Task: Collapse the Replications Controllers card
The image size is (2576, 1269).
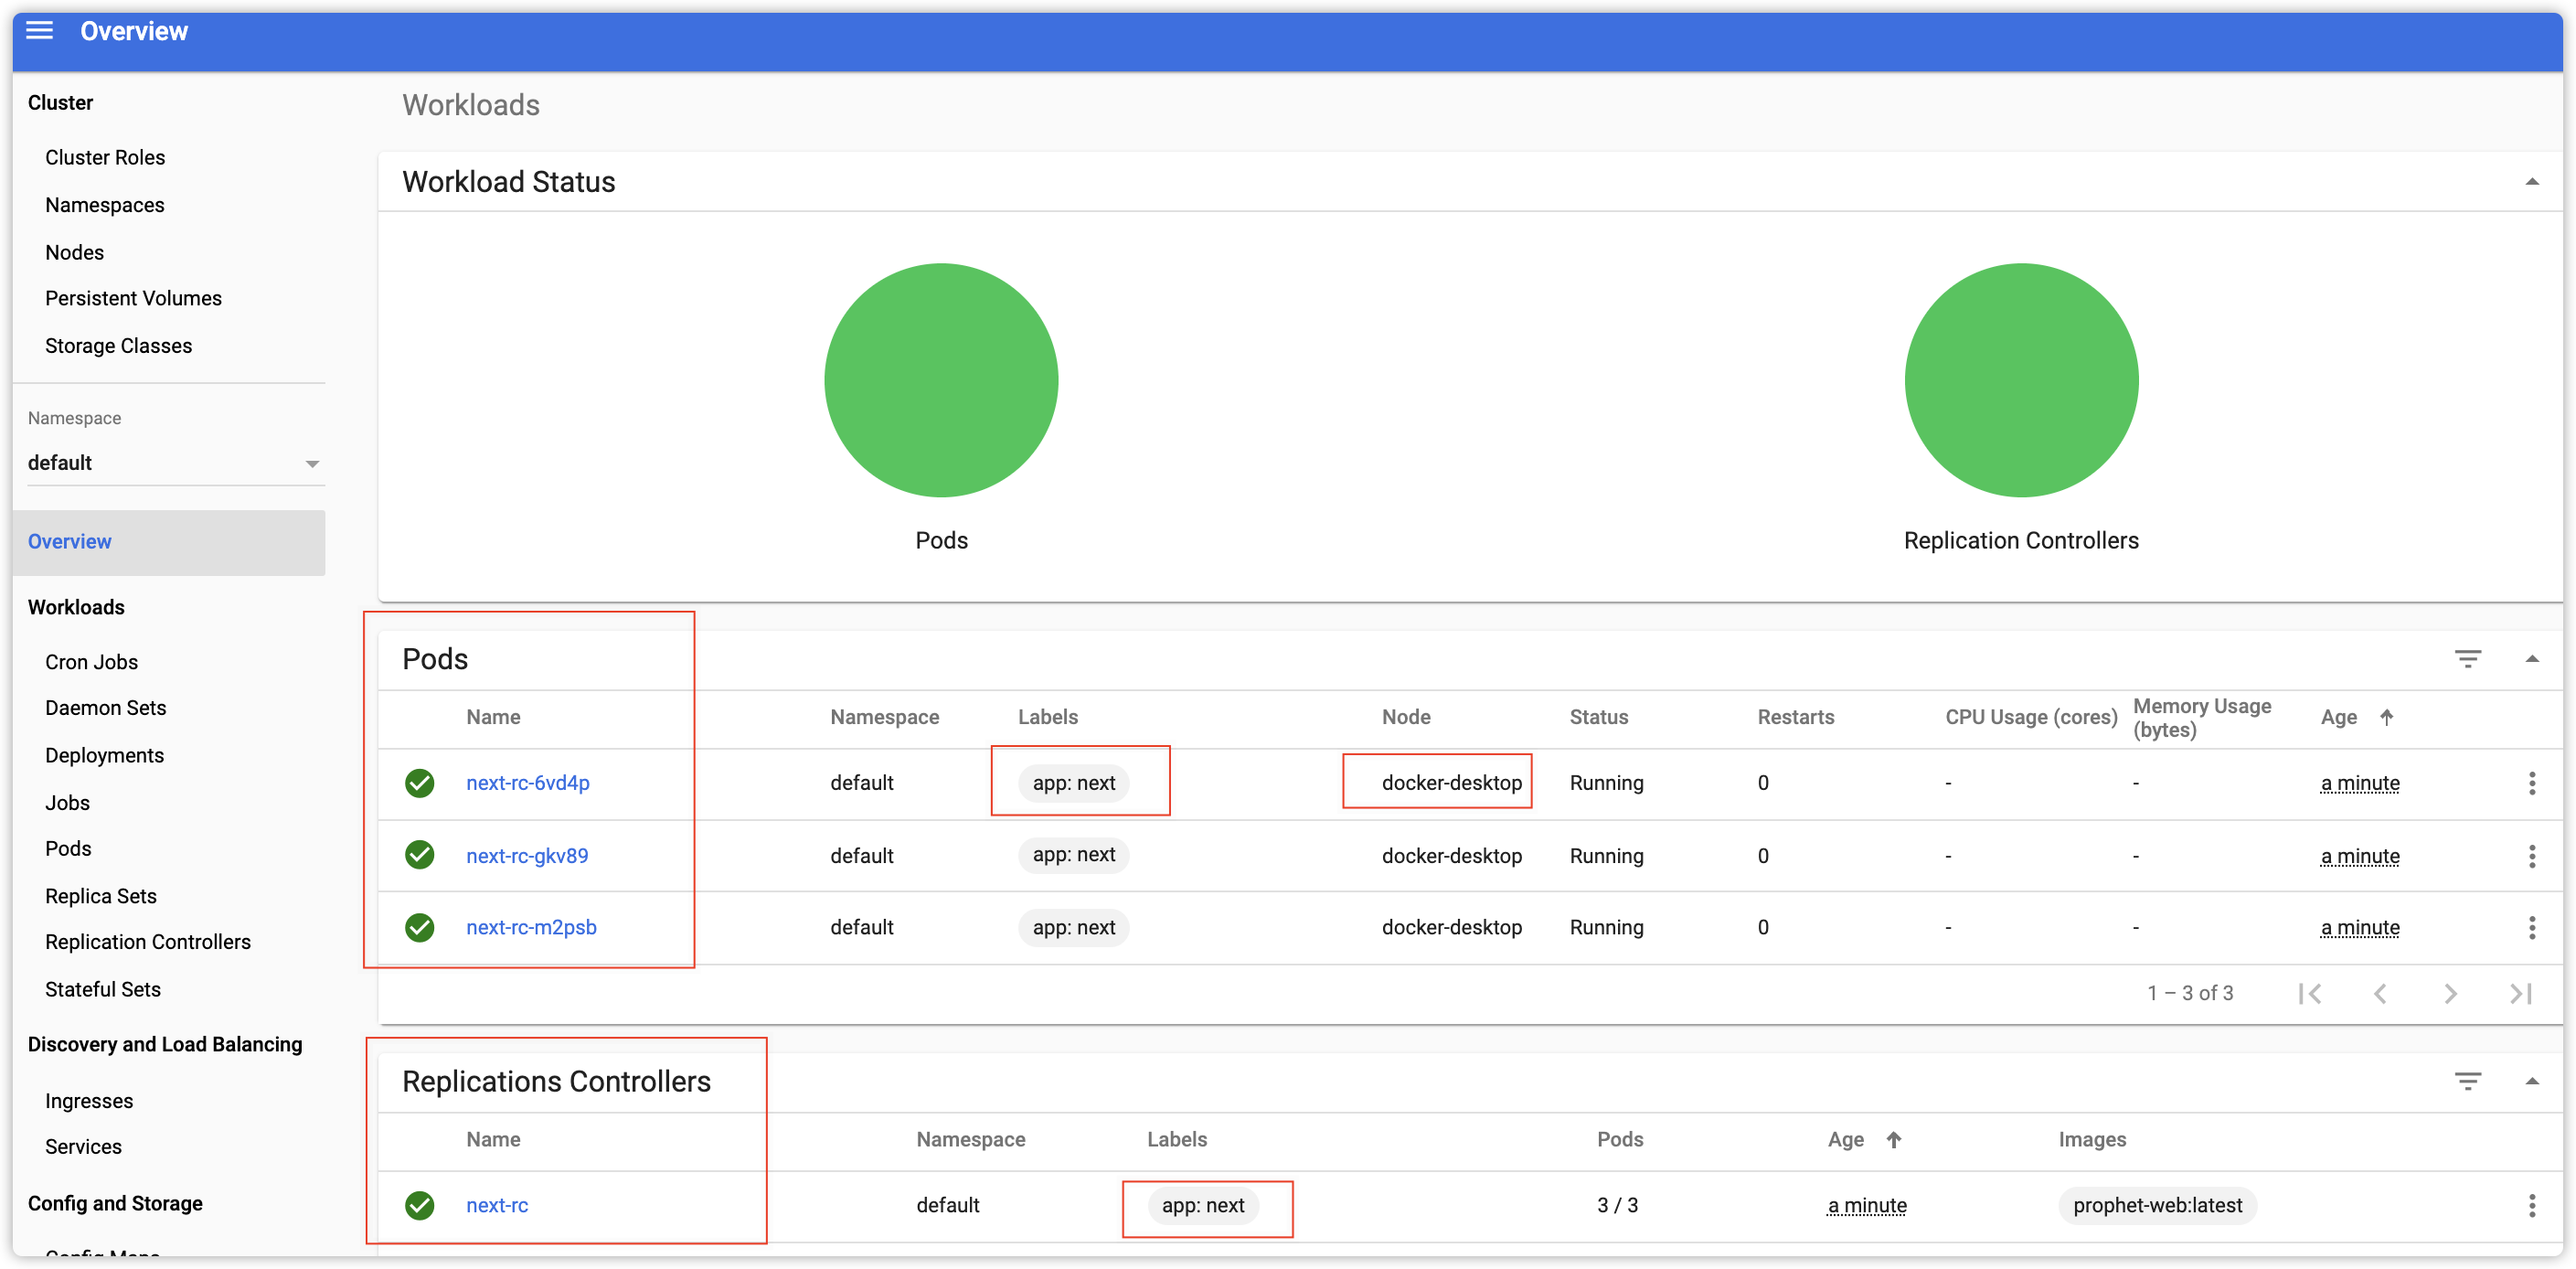Action: click(x=2531, y=1081)
